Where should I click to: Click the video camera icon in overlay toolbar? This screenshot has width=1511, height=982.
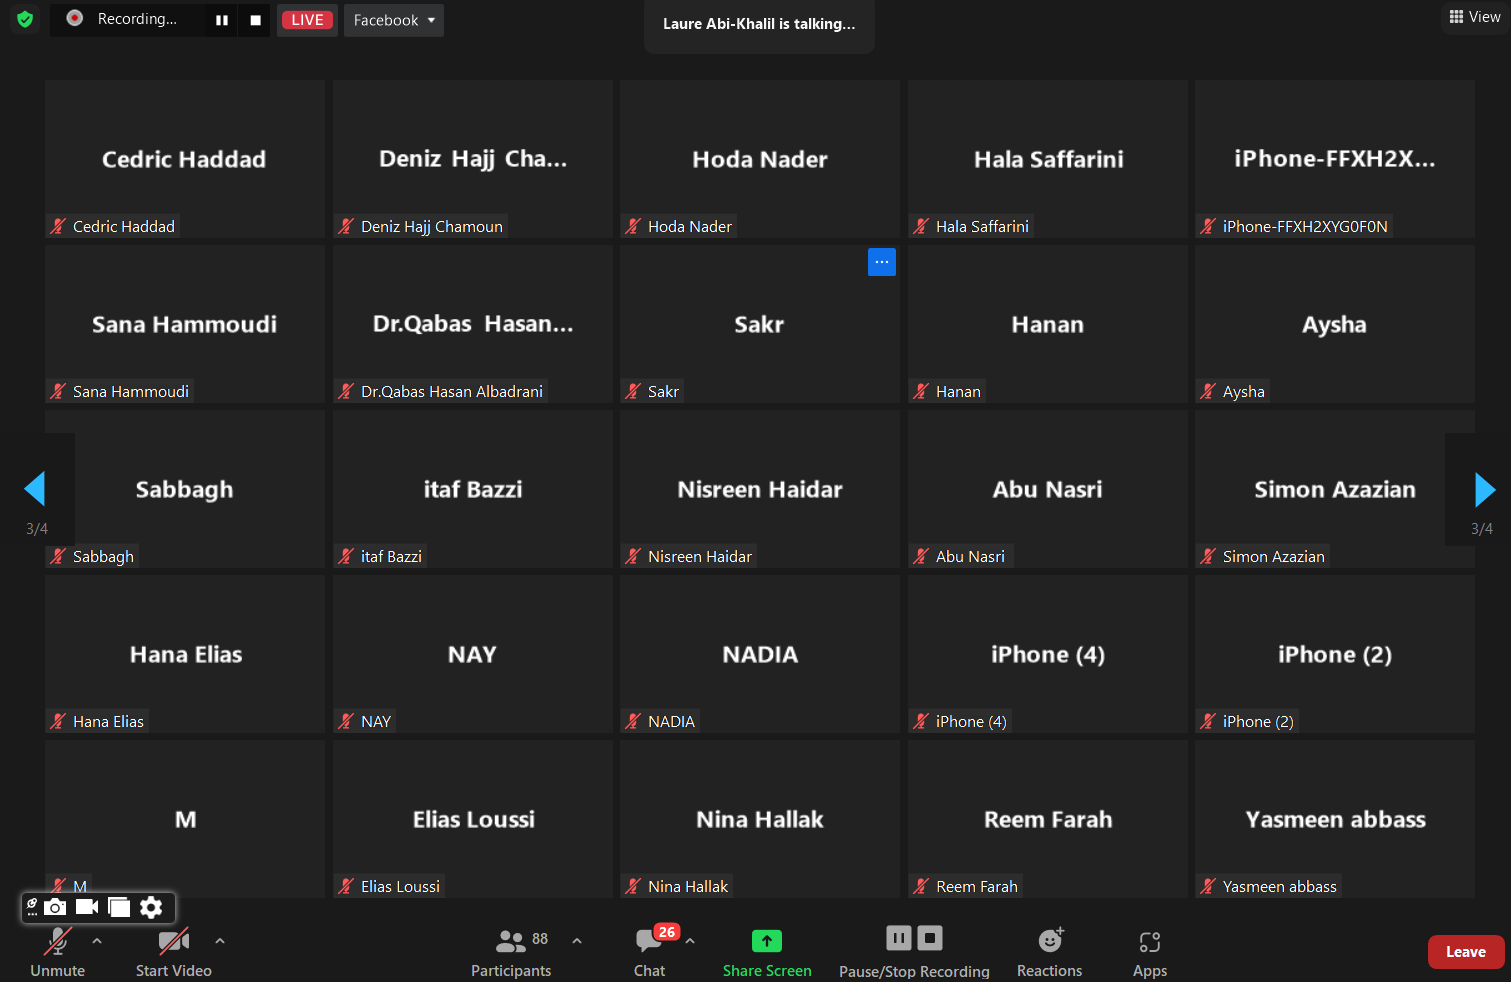point(87,907)
